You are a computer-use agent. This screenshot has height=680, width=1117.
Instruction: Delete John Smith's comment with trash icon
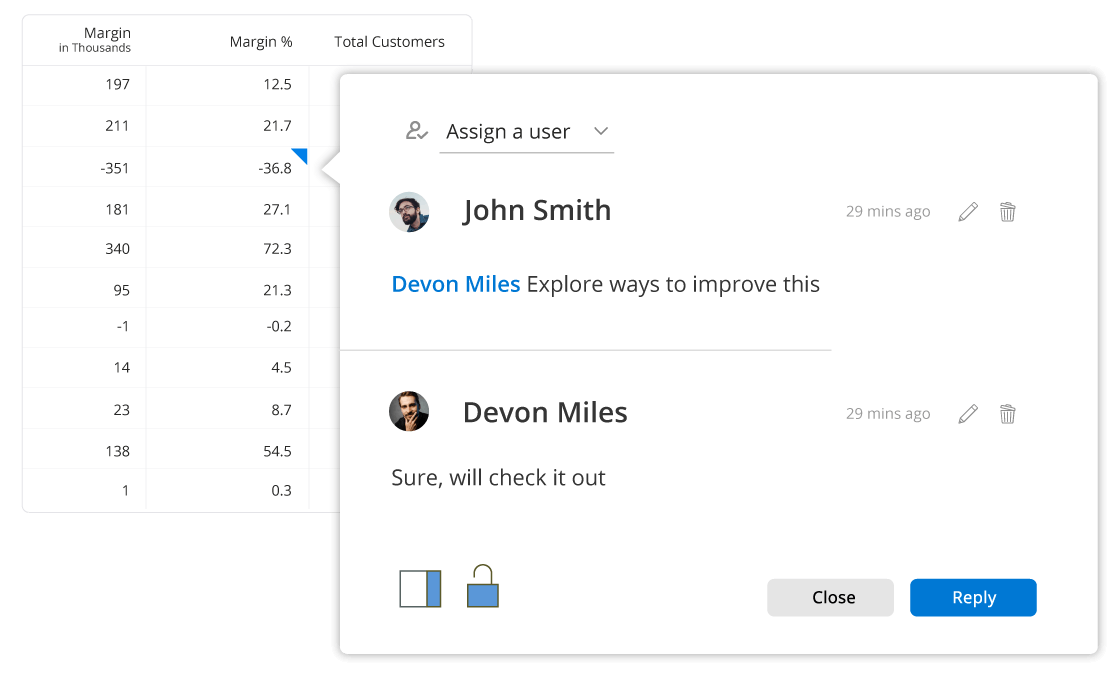[x=1007, y=212]
